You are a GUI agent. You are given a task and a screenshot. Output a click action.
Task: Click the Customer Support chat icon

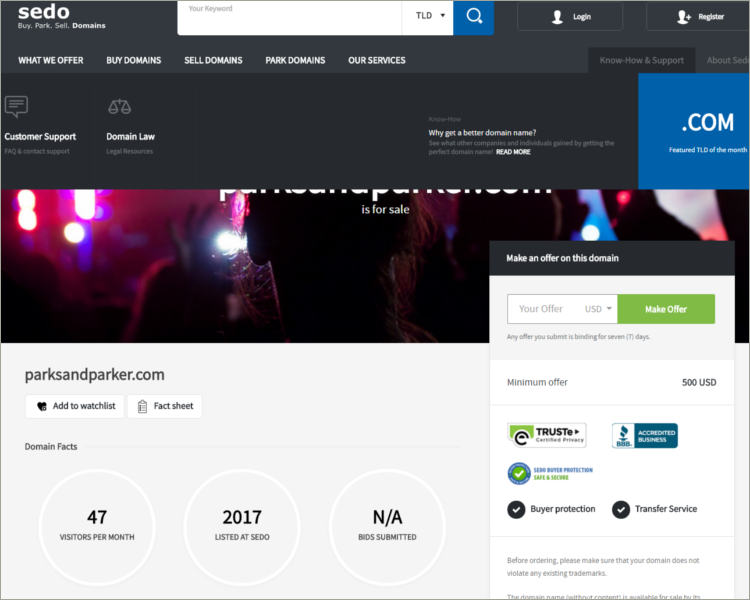tap(16, 106)
